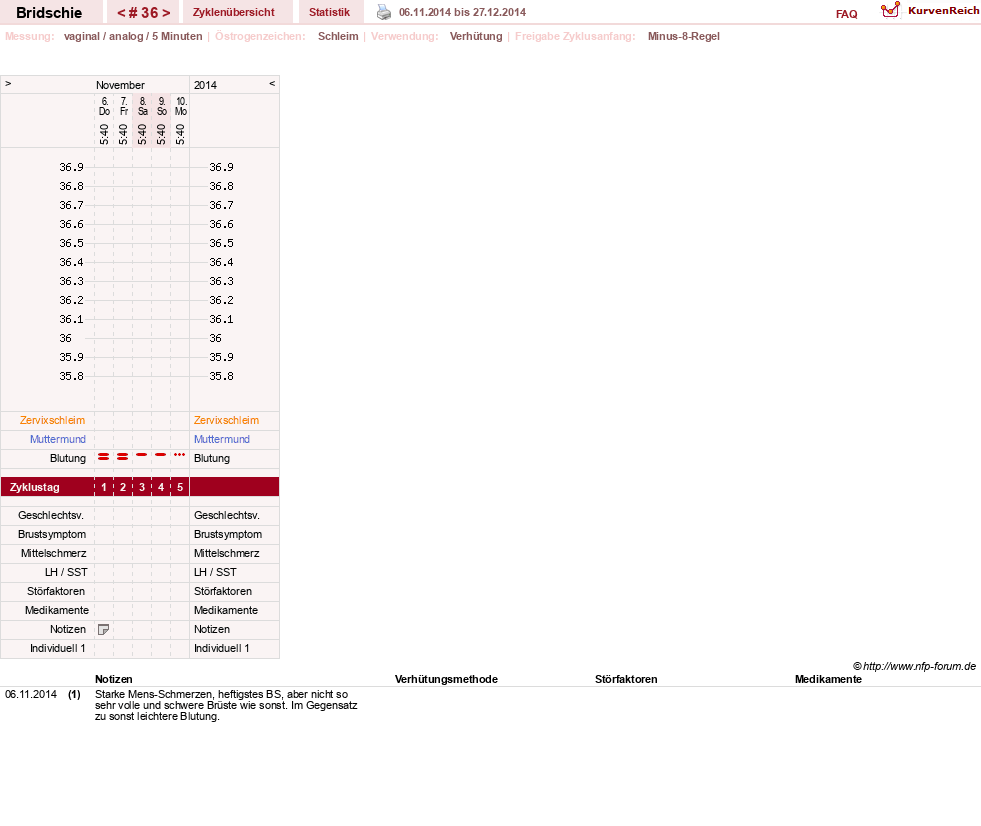Select the 10. Mo date column header
Image resolution: width=981 pixels, height=826 pixels.
[181, 106]
